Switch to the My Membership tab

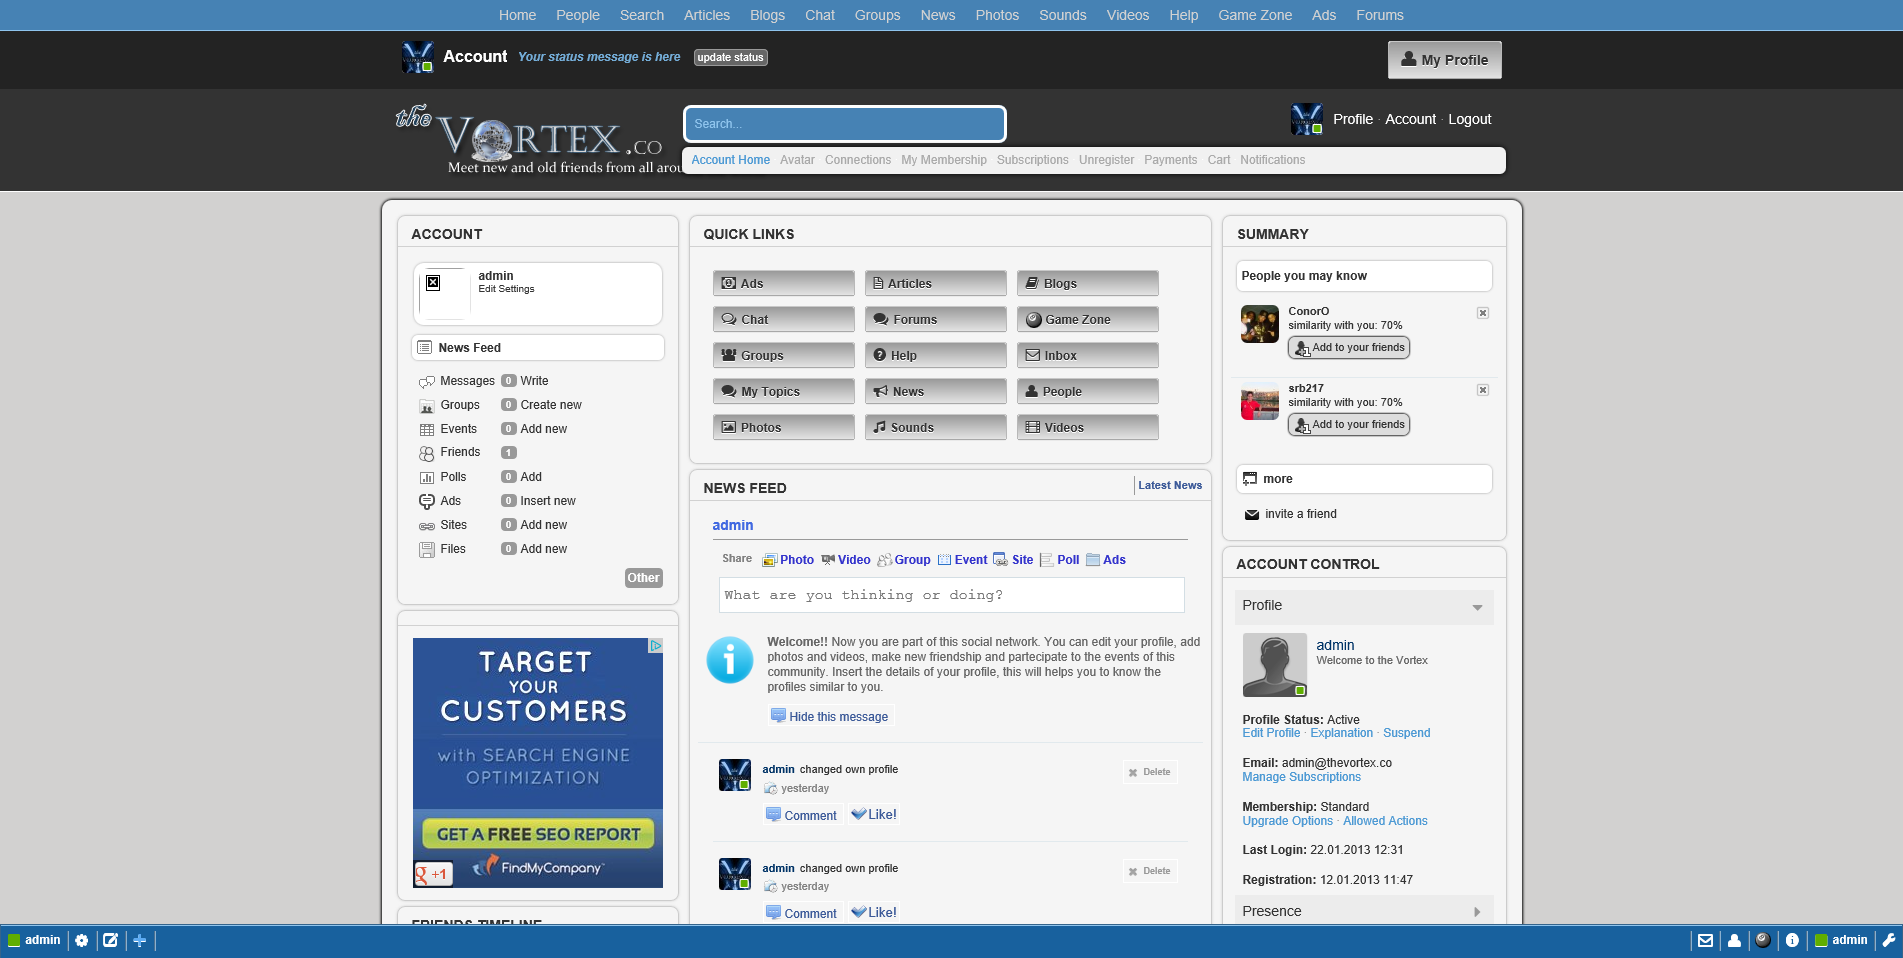[943, 160]
